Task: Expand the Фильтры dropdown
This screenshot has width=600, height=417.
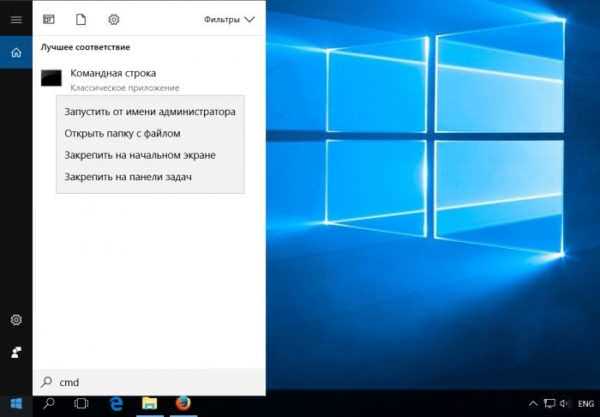Action: click(x=229, y=20)
